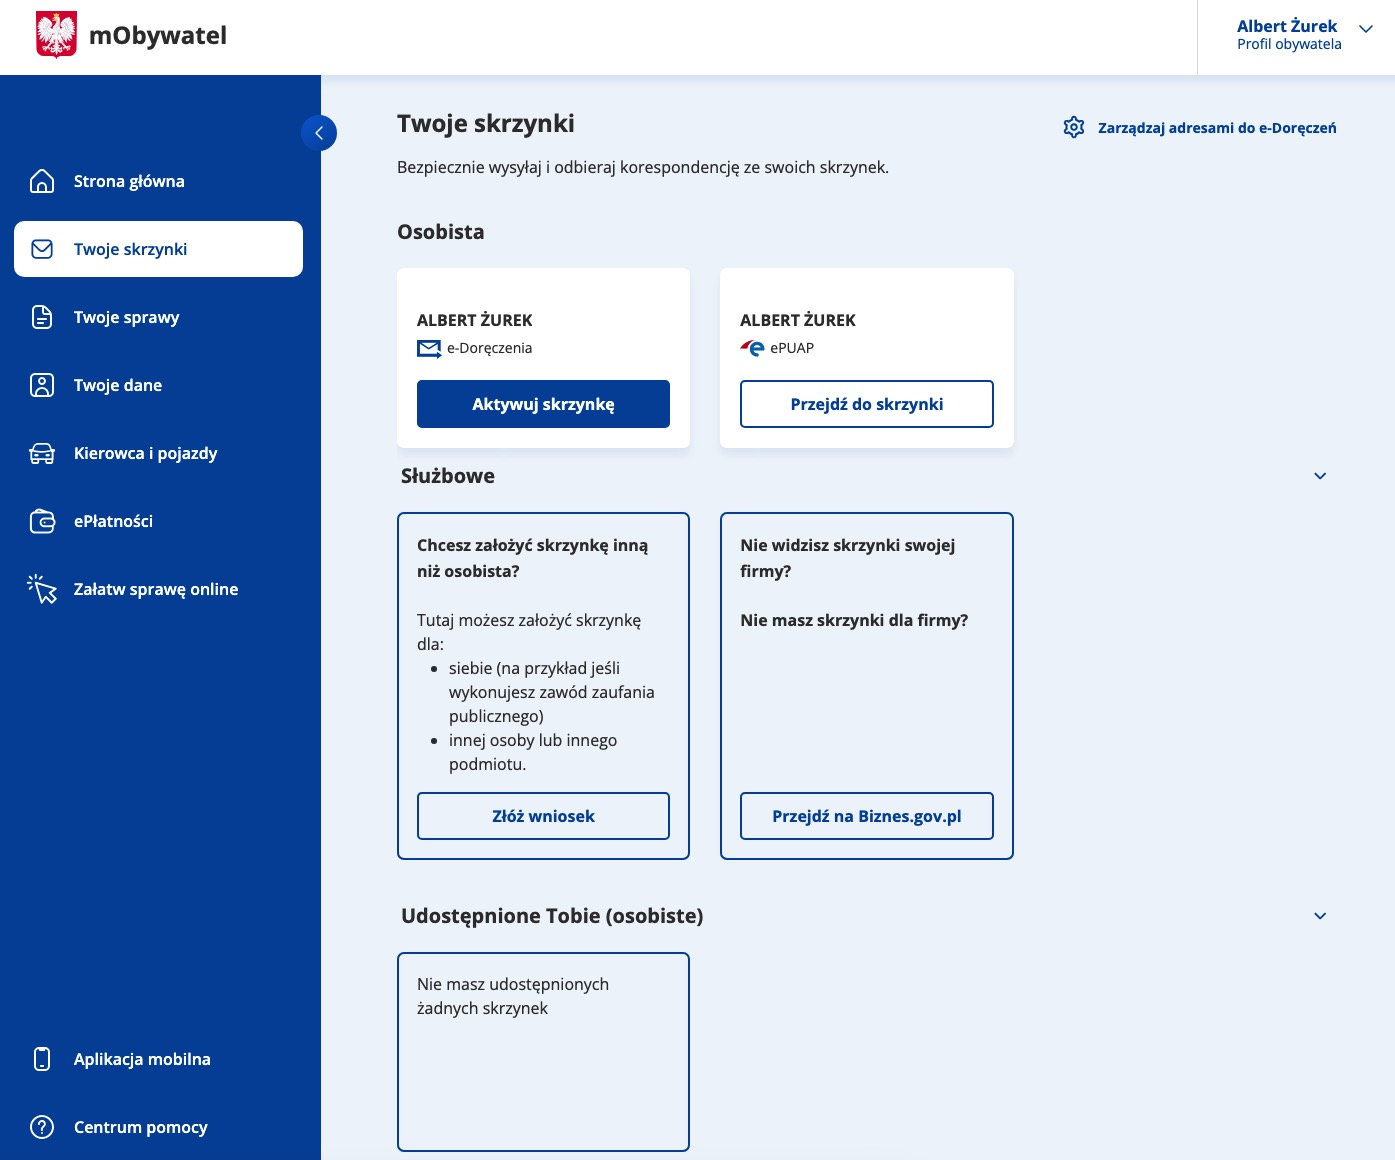
Task: Click the e-Doręczenia label text
Action: [489, 348]
